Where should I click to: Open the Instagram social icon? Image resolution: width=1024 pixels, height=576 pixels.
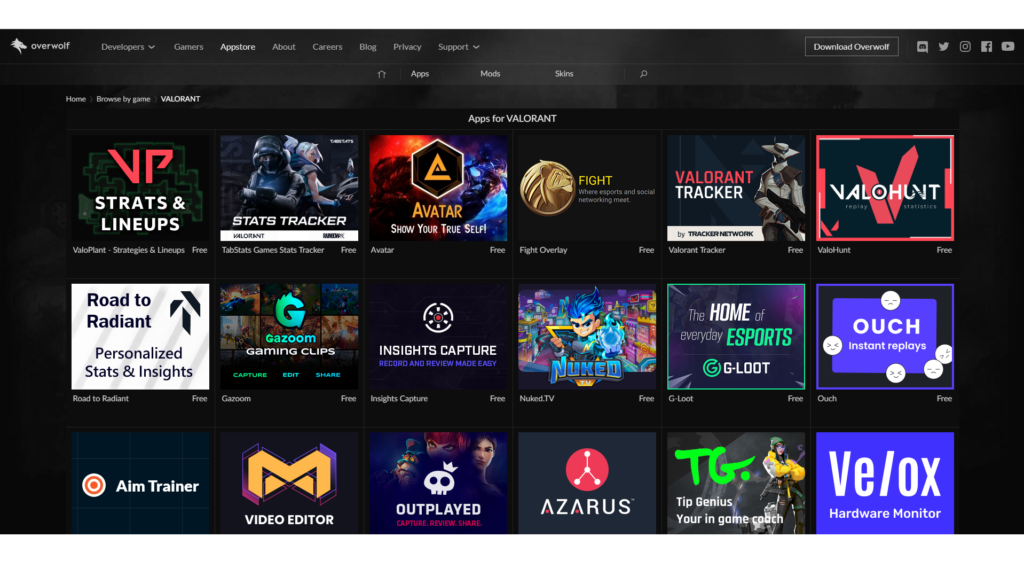(x=965, y=46)
